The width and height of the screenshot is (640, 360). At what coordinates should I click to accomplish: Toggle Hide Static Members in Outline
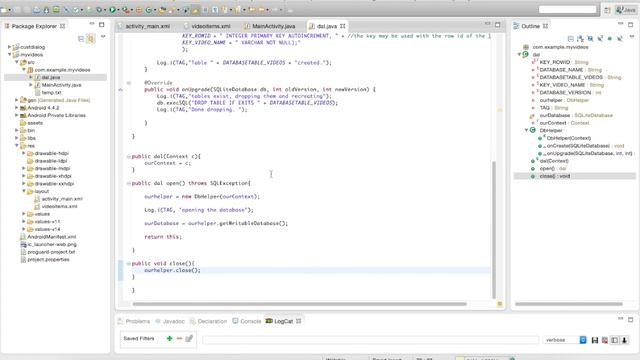point(600,38)
